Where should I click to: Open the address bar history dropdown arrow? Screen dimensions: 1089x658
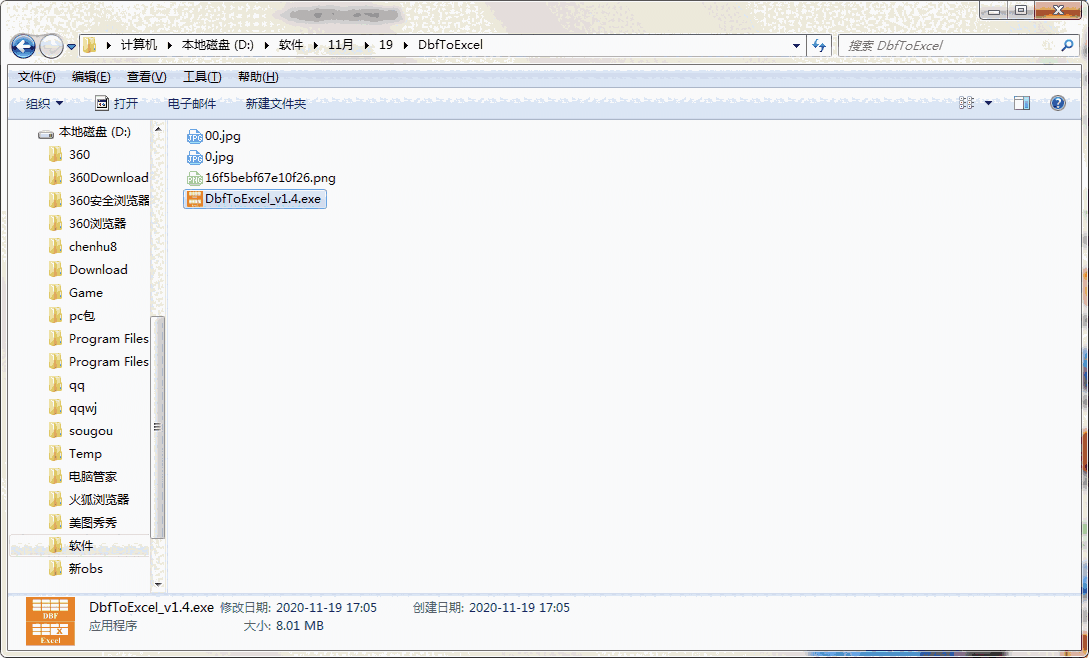(797, 45)
